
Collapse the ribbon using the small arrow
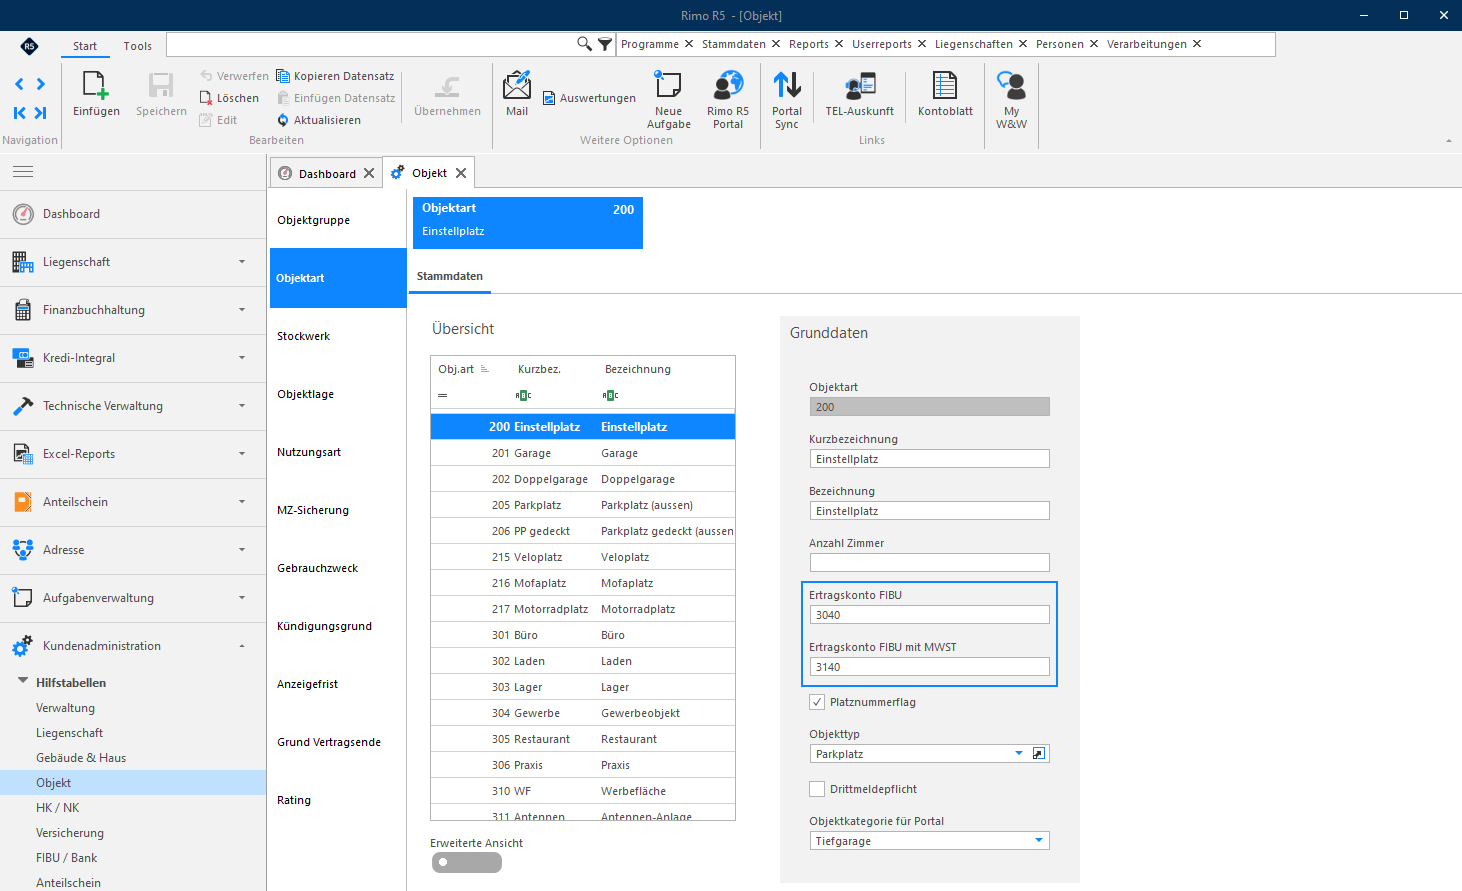coord(1449,141)
